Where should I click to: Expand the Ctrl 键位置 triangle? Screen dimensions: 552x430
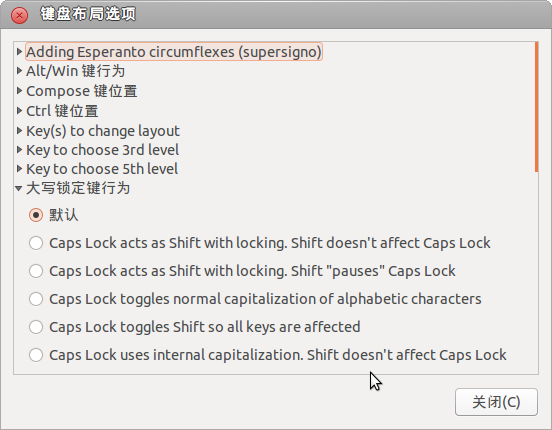tap(19, 111)
